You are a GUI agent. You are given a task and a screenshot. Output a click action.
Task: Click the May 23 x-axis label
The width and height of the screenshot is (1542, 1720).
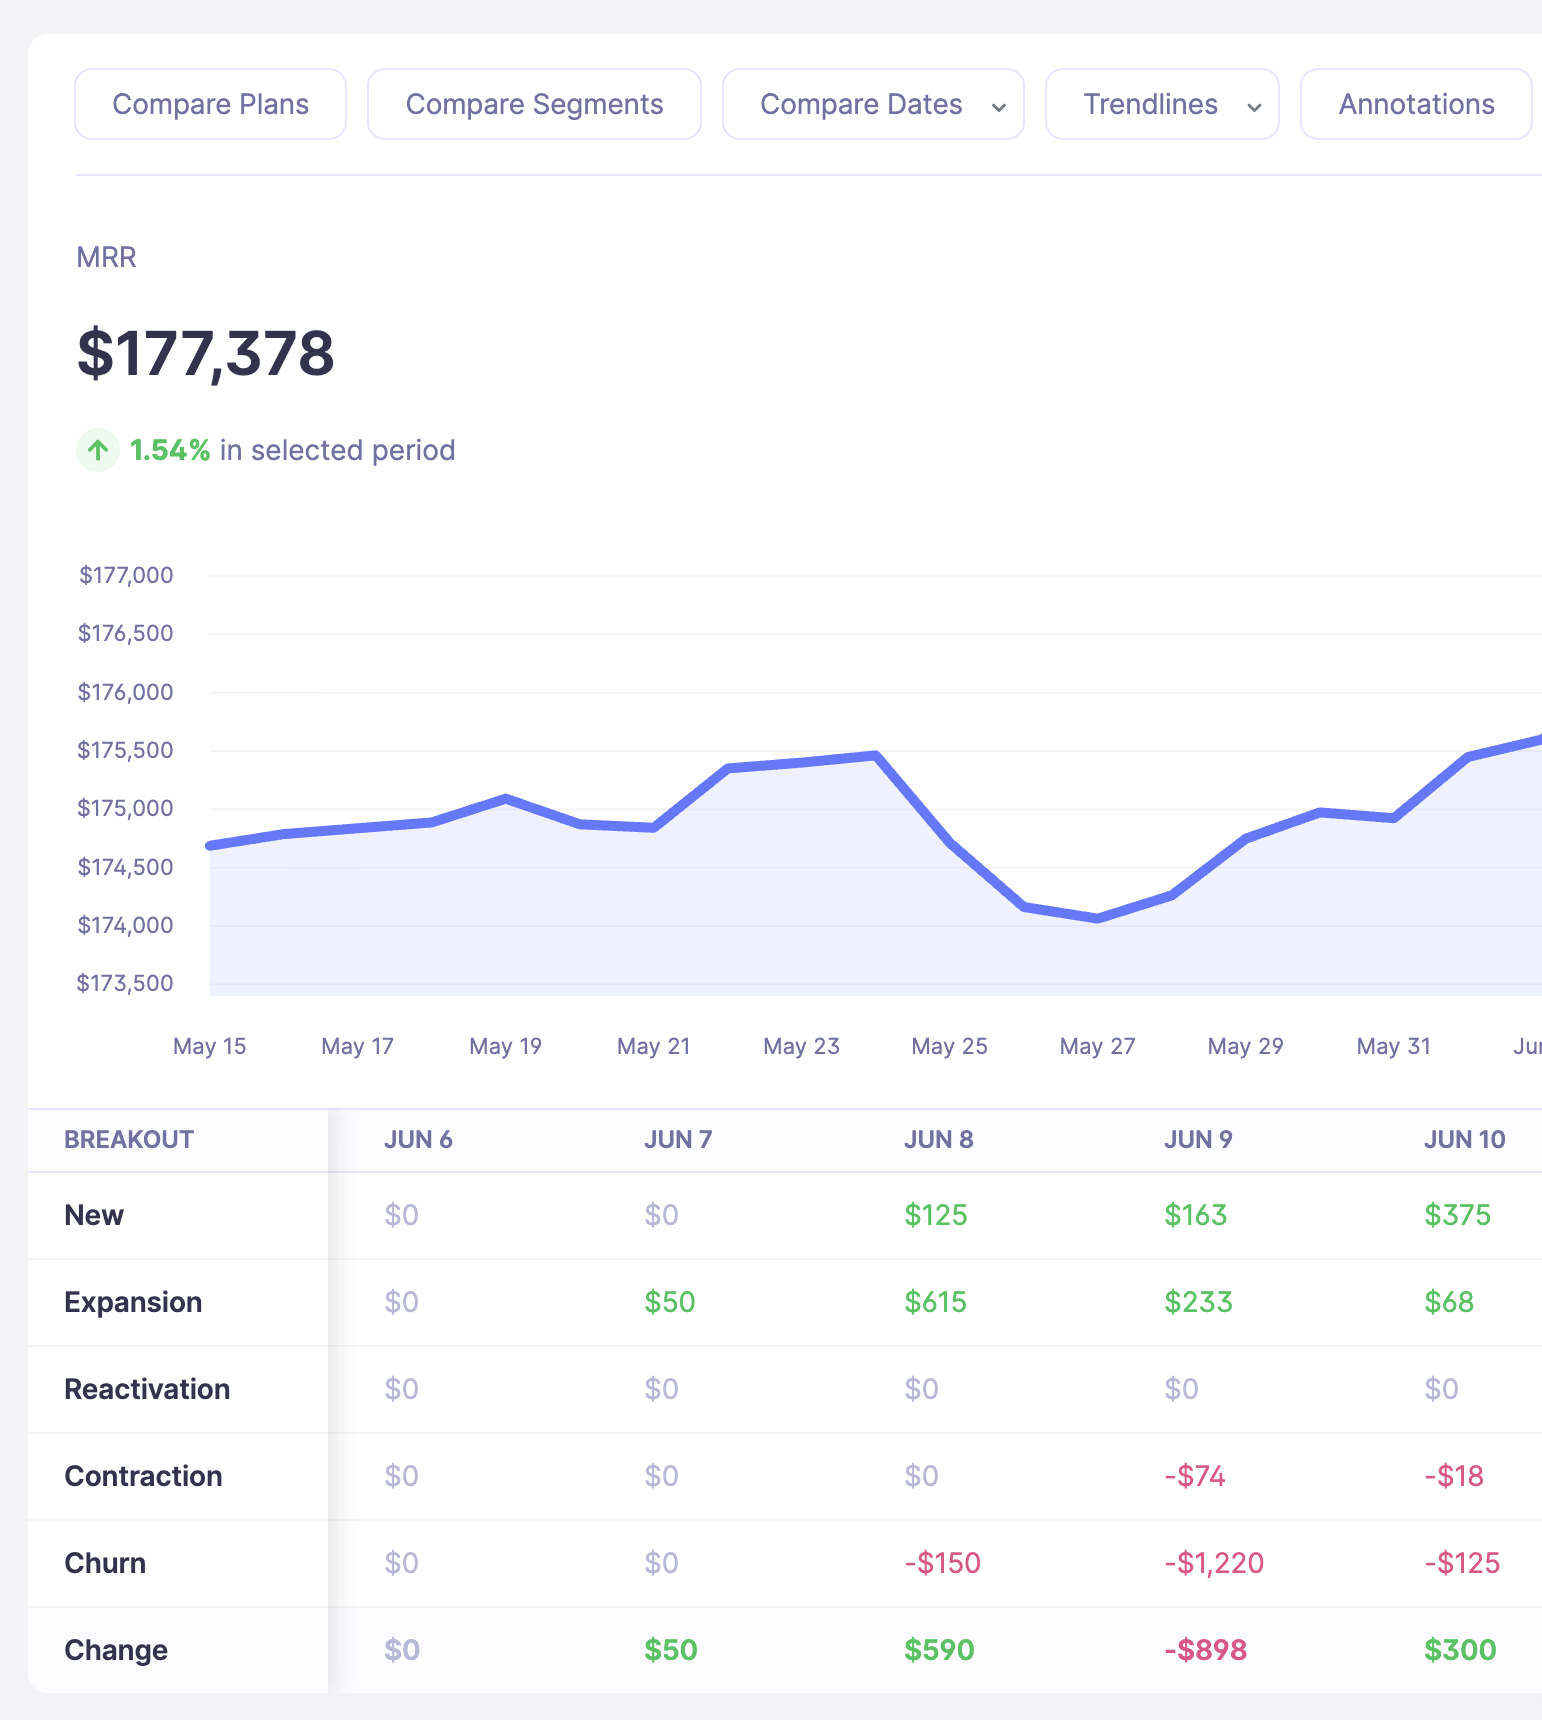click(x=801, y=1046)
